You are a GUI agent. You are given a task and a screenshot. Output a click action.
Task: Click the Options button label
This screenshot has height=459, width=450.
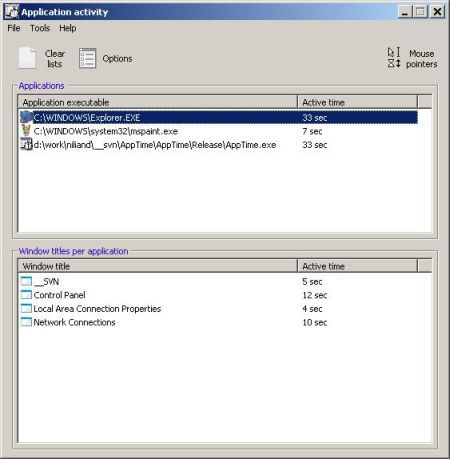117,59
